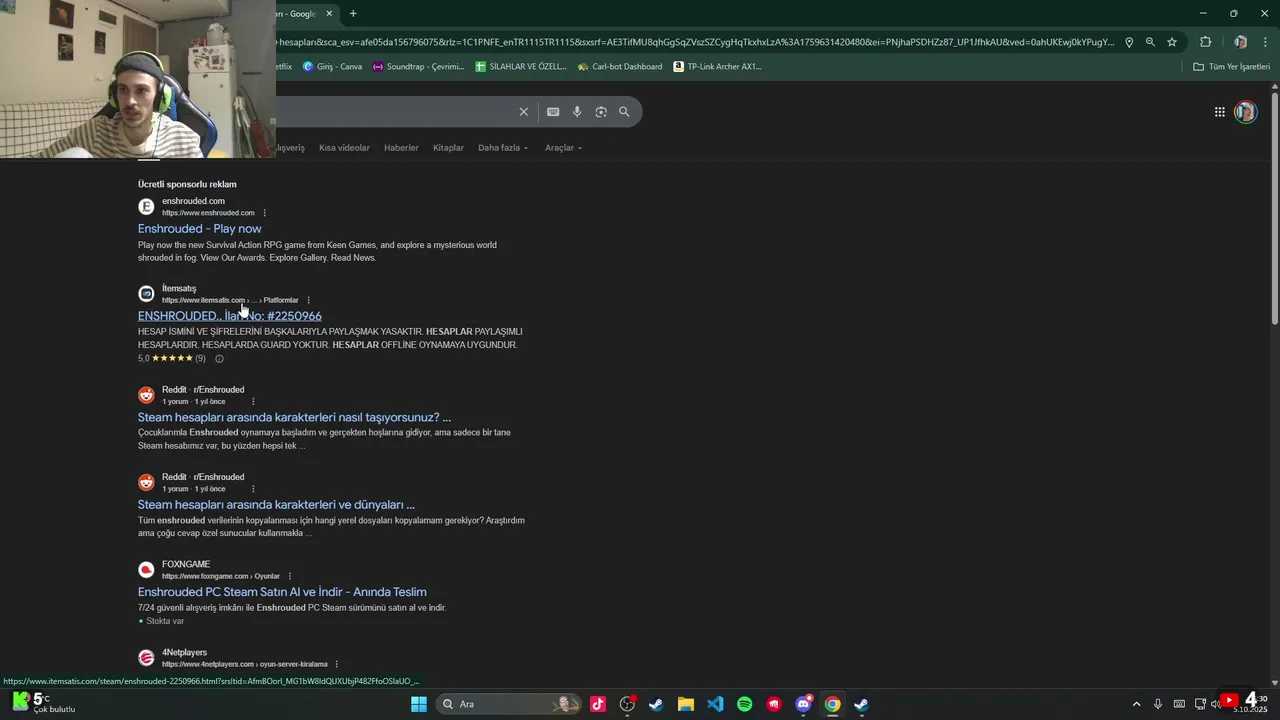Image resolution: width=1280 pixels, height=720 pixels.
Task: Switch to Kısa videolar search tab
Action: coord(344,148)
